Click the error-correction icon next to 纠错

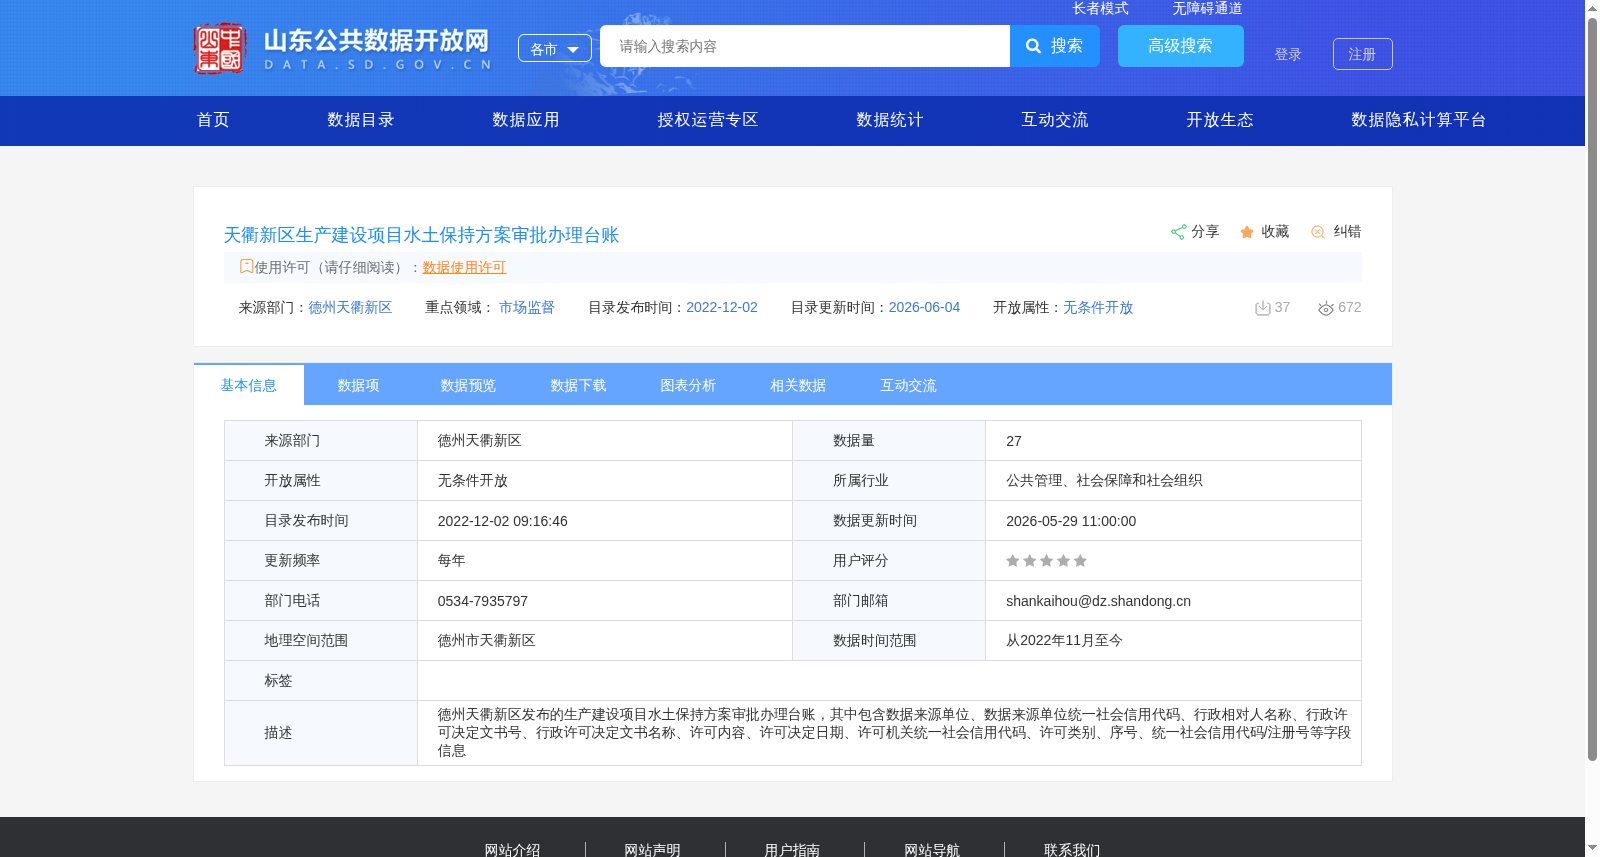pyautogui.click(x=1318, y=232)
